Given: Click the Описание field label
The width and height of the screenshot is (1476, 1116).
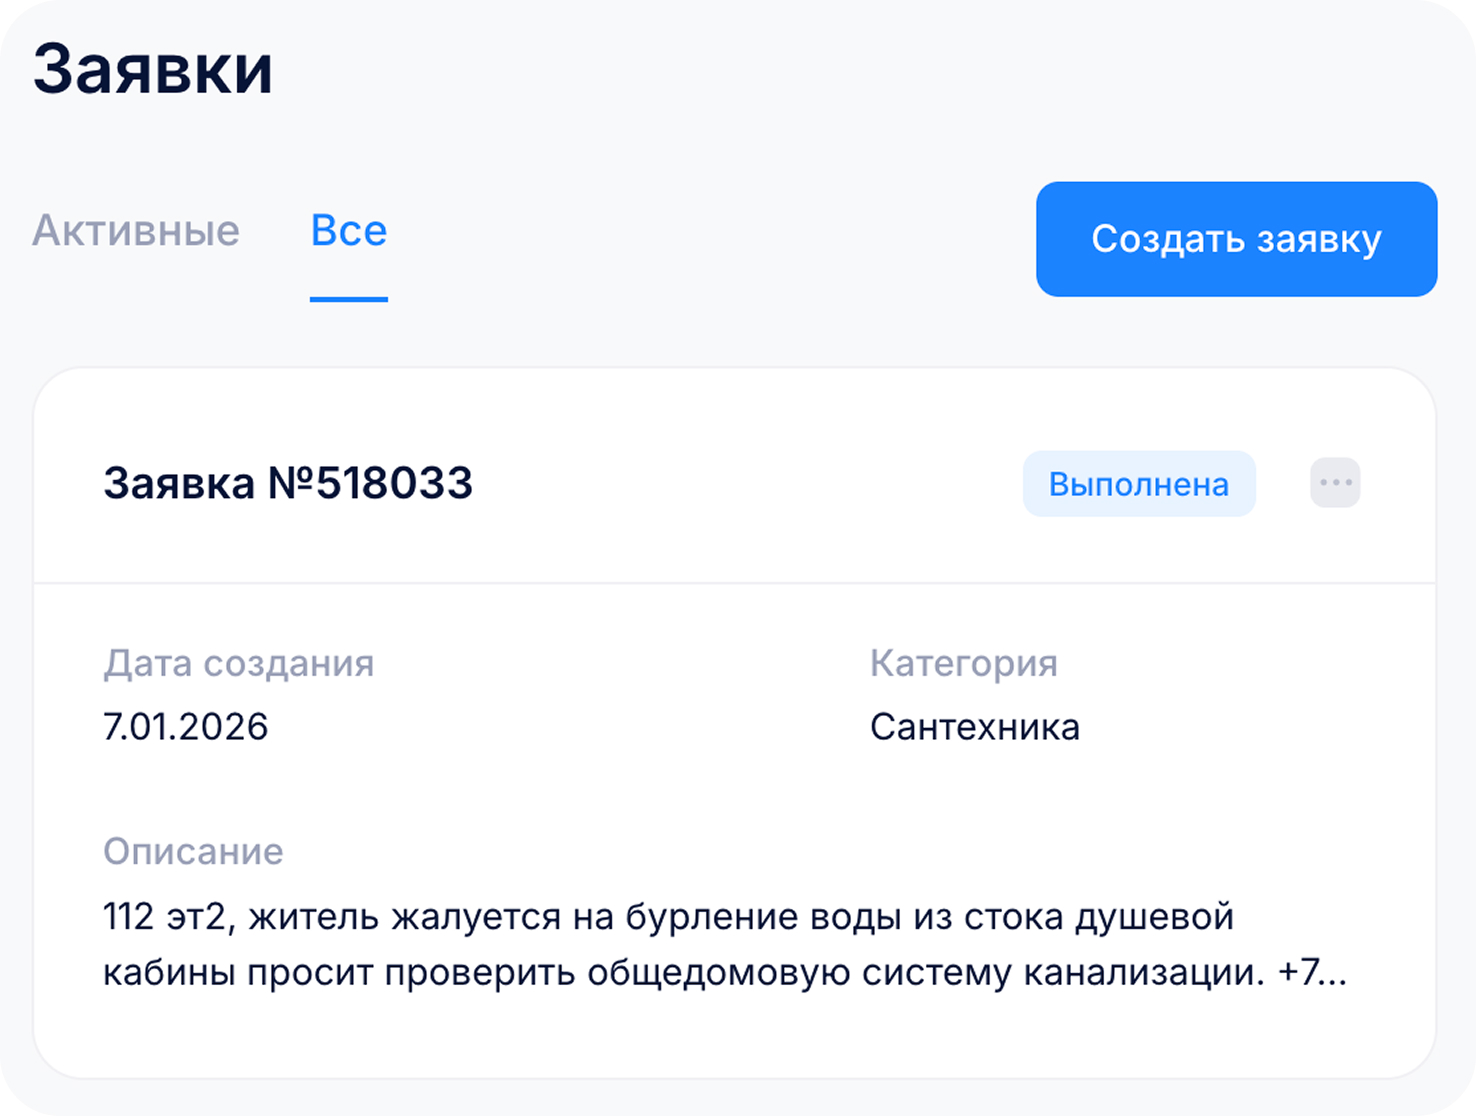Looking at the screenshot, I should (193, 851).
